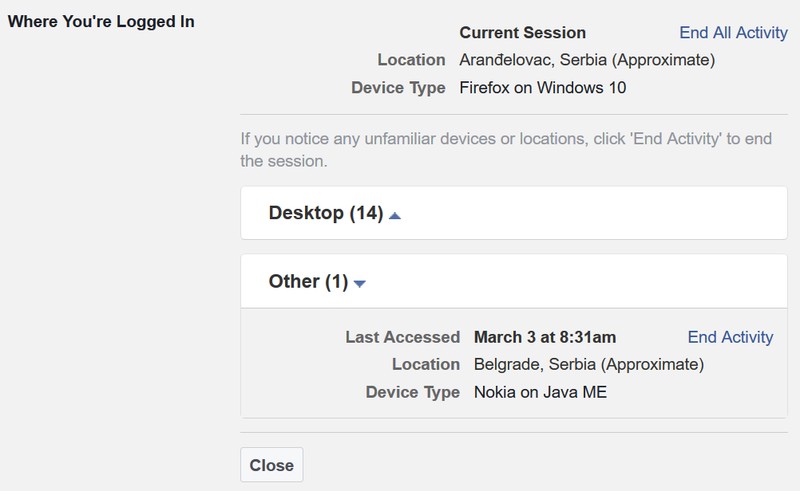Viewport: 800px width, 491px height.
Task: Click the Location label under Current Session
Action: (411, 60)
